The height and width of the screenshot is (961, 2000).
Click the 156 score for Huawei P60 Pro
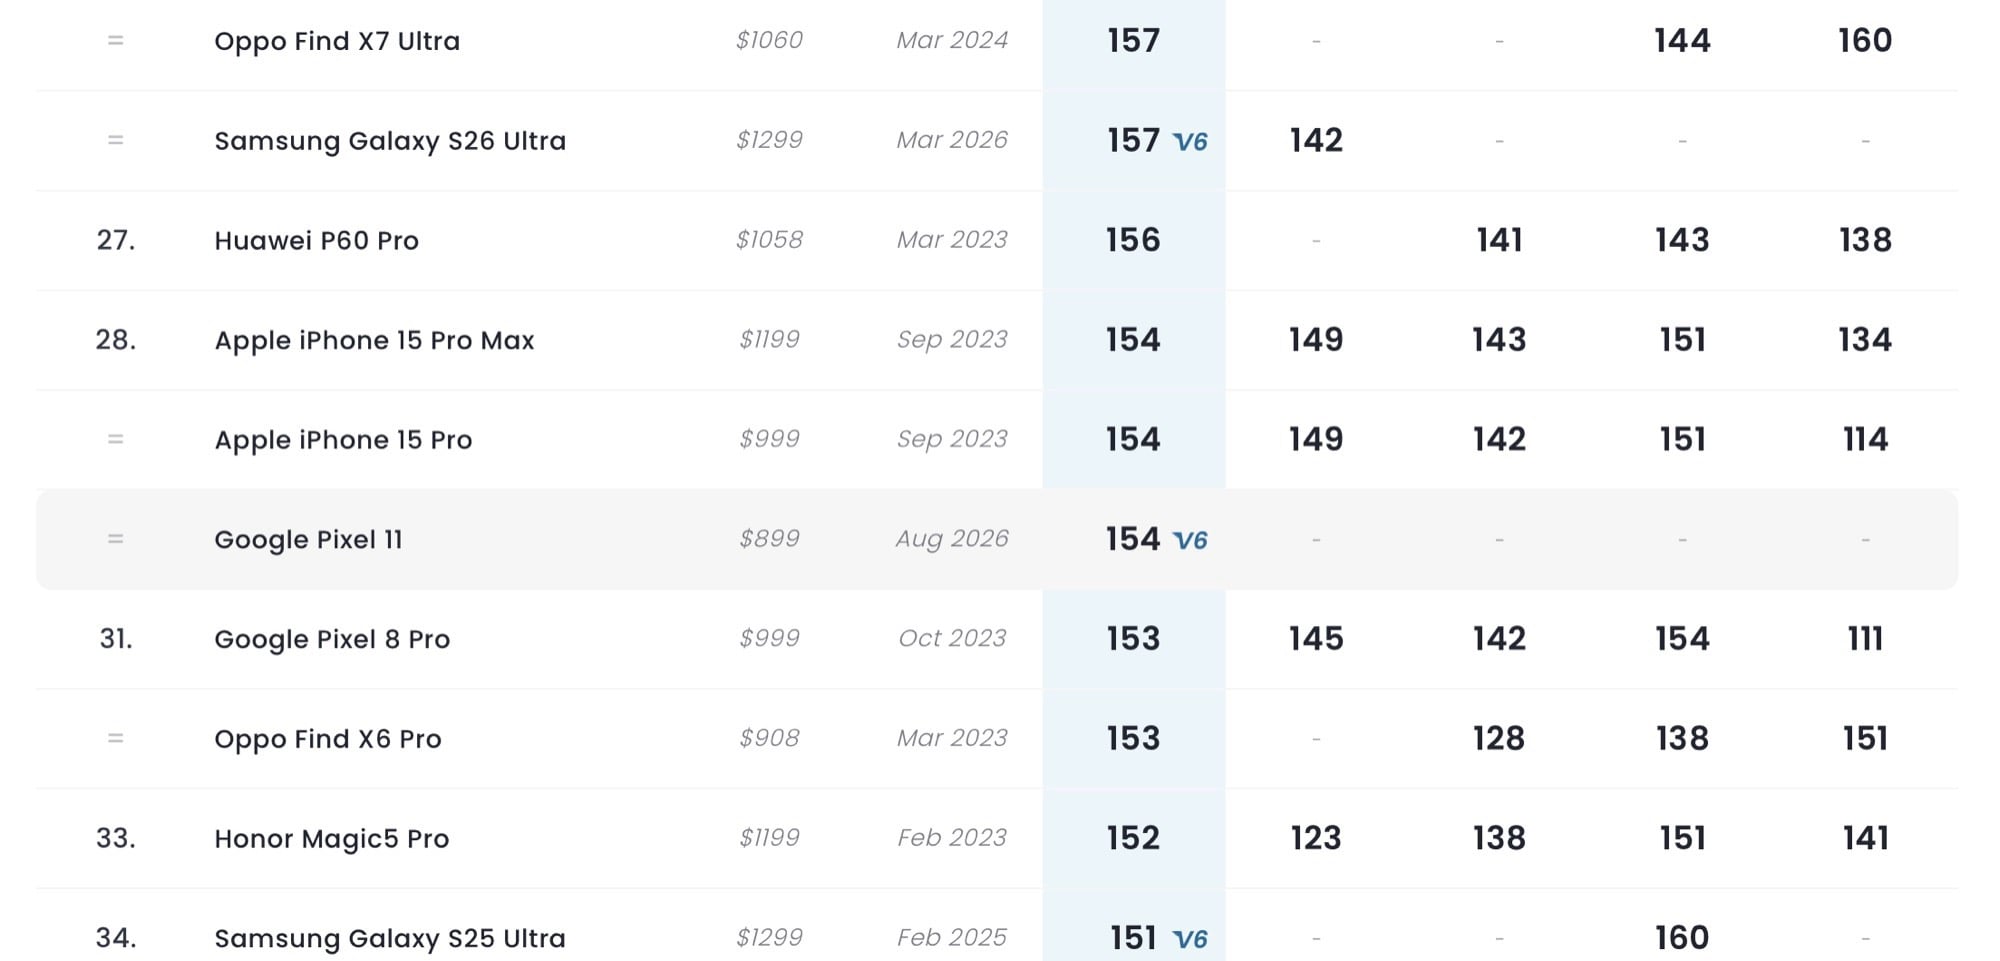(1133, 240)
